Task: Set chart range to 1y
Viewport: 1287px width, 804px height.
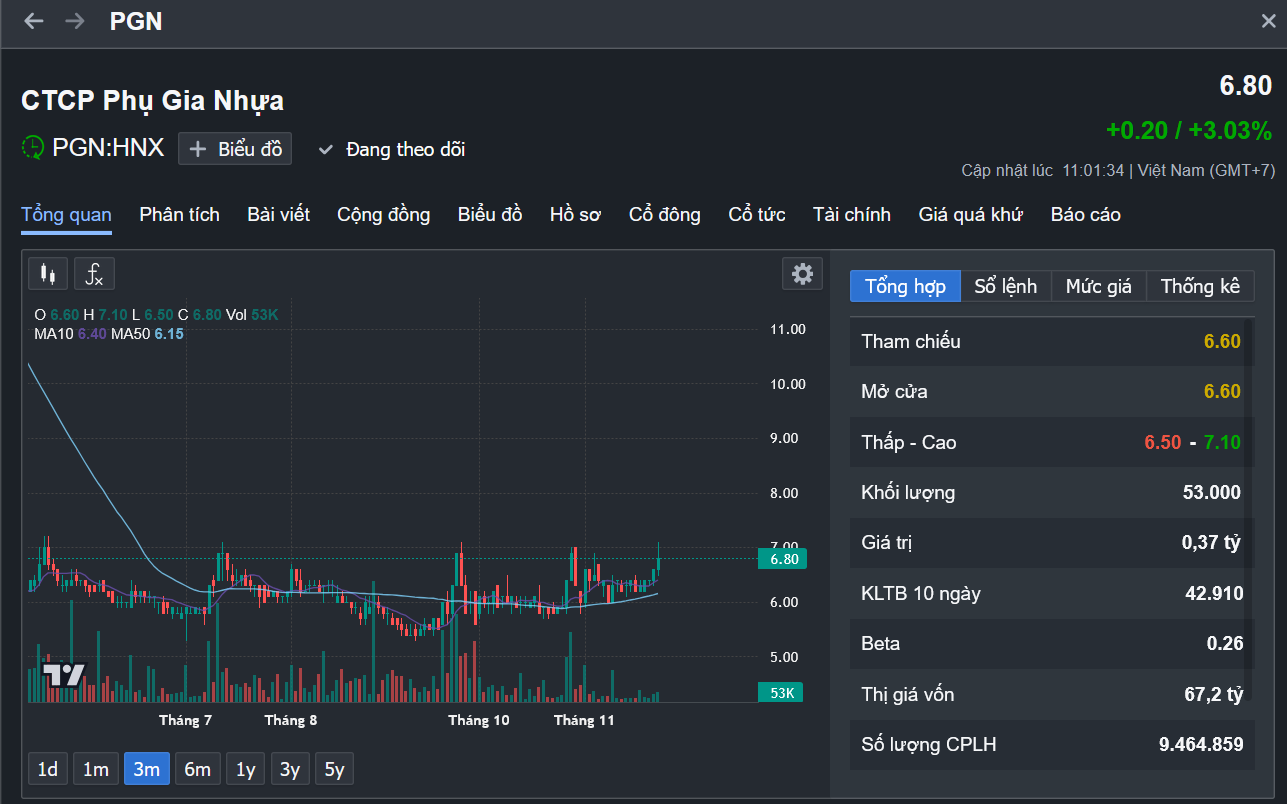Action: pyautogui.click(x=246, y=769)
